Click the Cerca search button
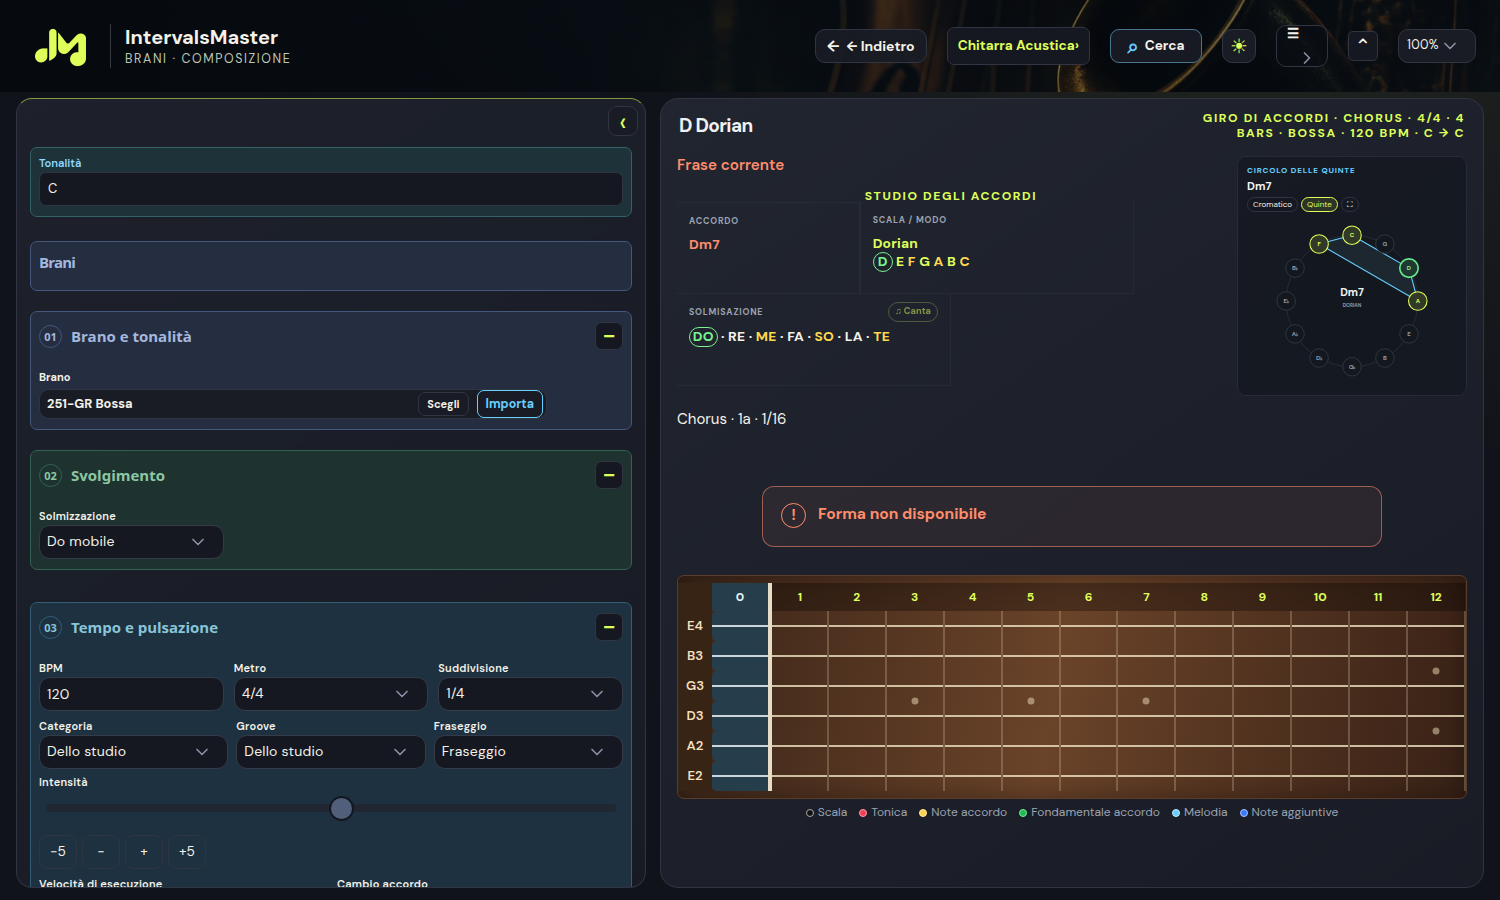The image size is (1500, 900). pos(1155,46)
